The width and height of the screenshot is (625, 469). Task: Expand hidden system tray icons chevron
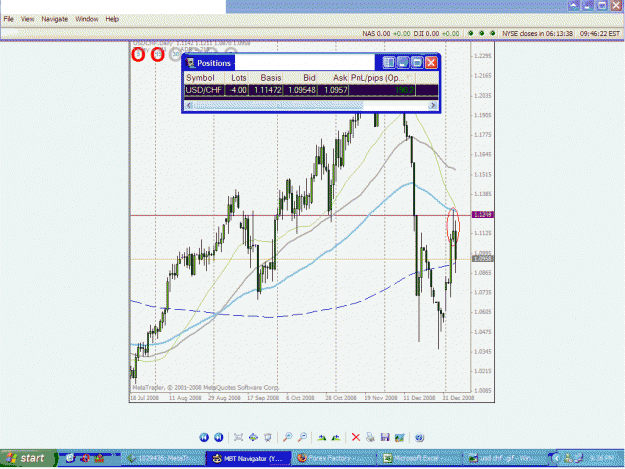[557, 459]
